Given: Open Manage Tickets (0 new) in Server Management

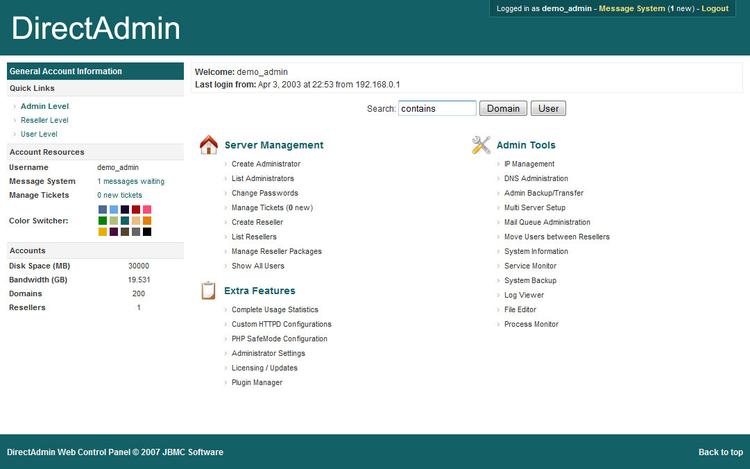Looking at the screenshot, I should click(x=272, y=207).
